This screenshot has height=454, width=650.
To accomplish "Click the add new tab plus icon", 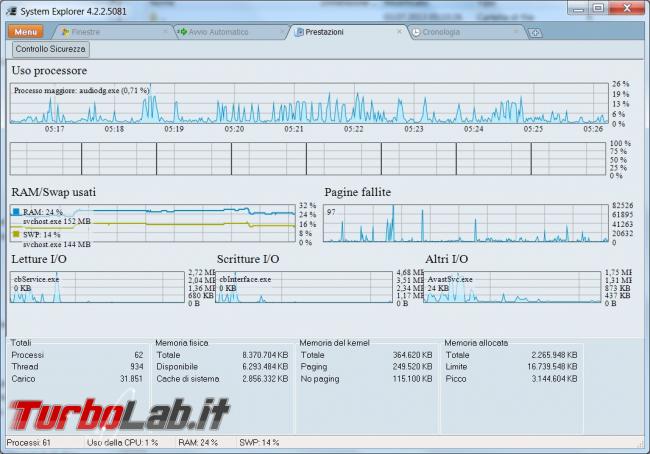I will tap(535, 33).
